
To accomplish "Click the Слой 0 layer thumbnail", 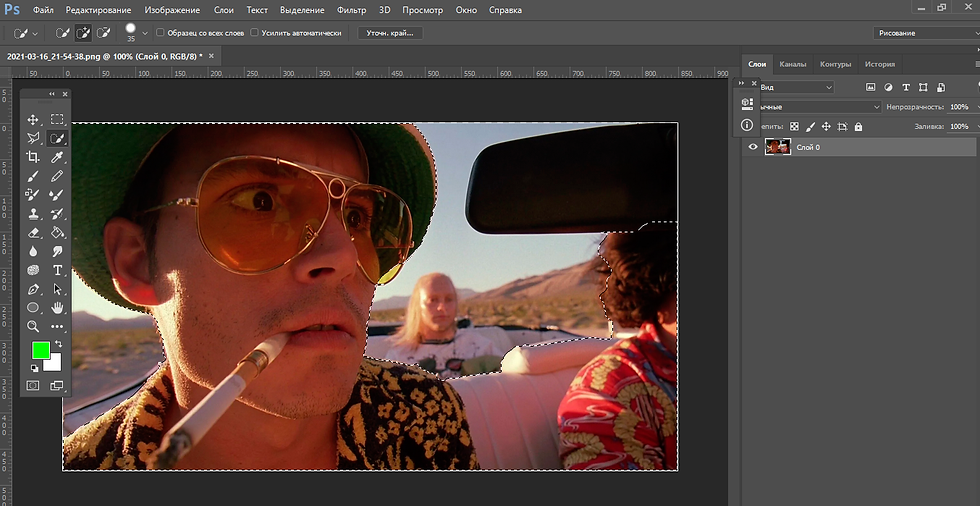I will tap(778, 147).
